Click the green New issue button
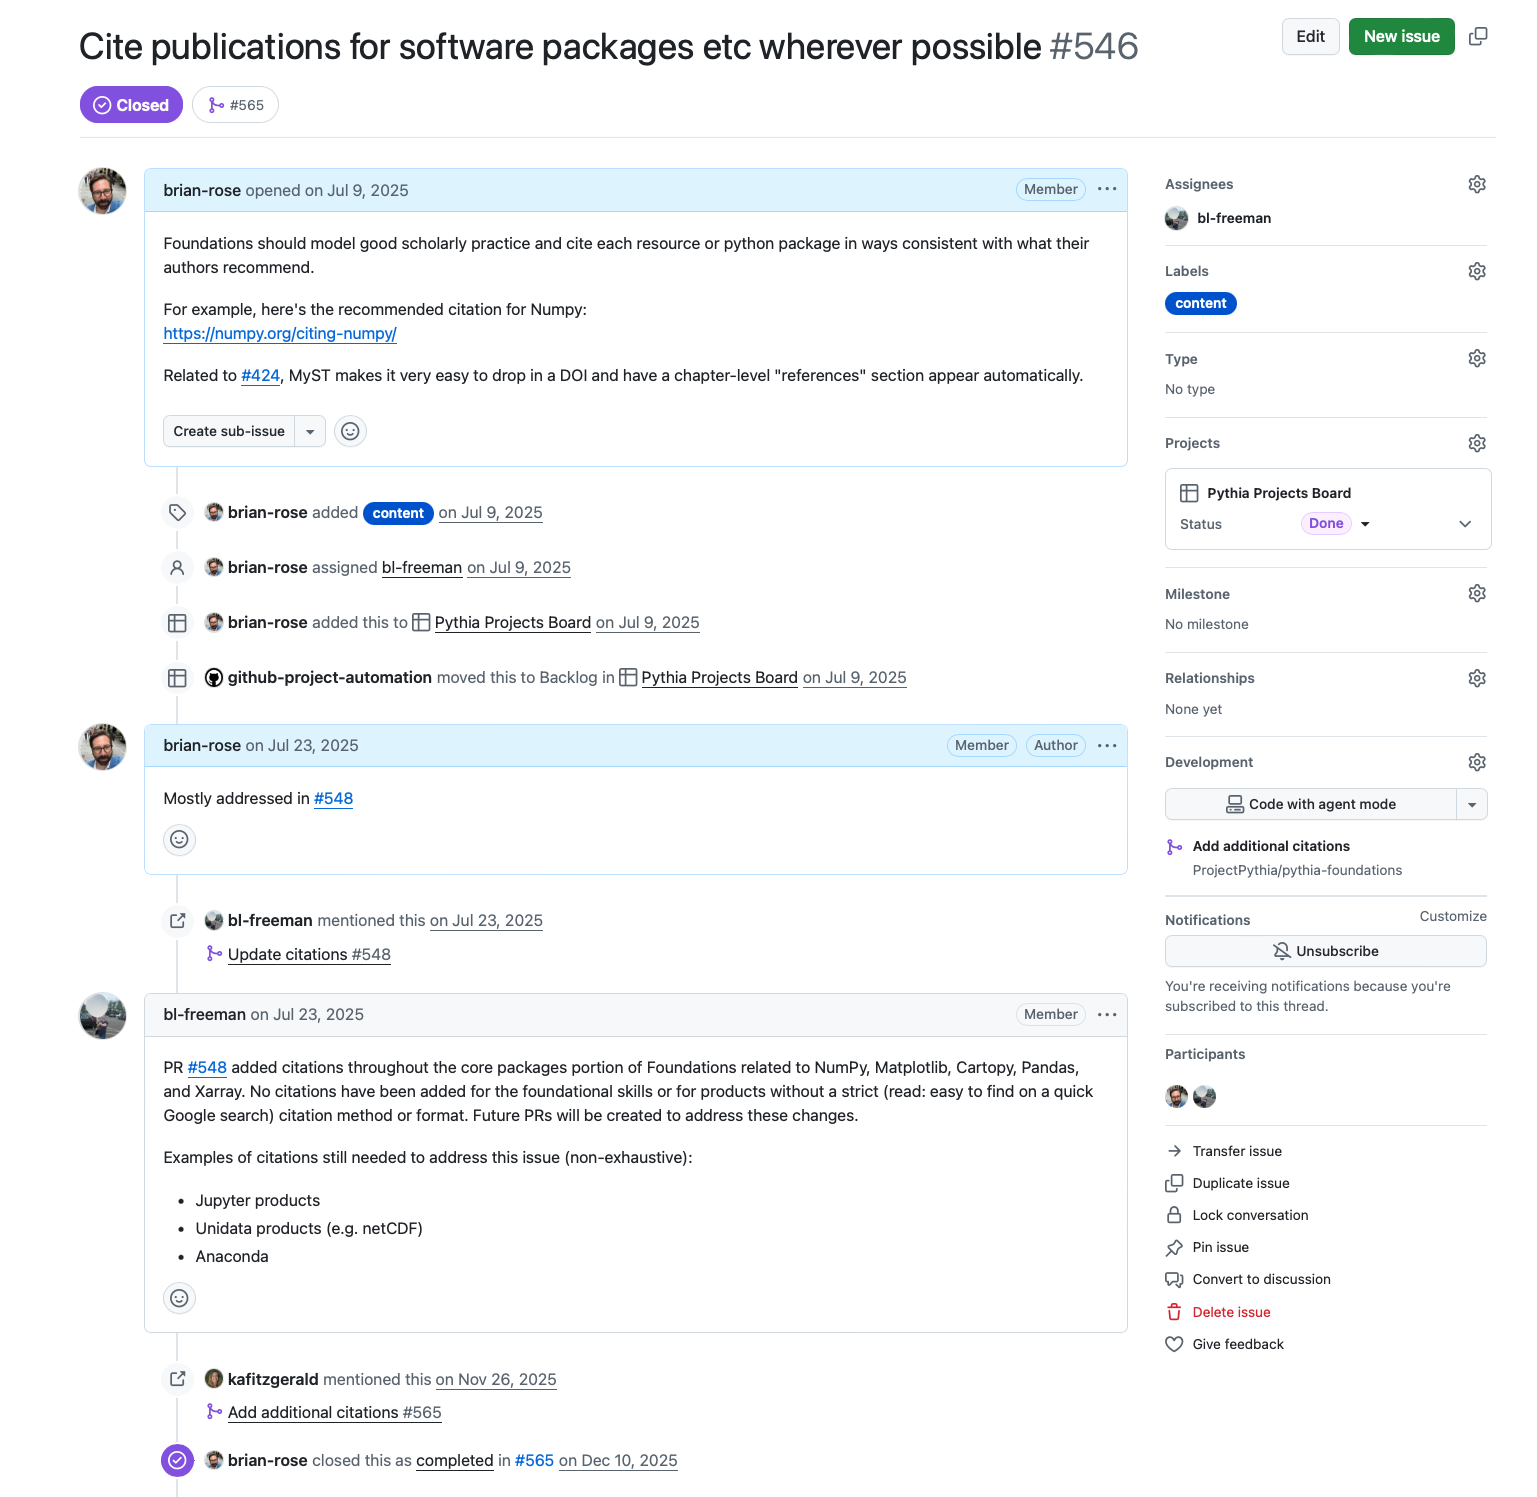Viewport: 1537px width, 1497px height. coord(1401,37)
